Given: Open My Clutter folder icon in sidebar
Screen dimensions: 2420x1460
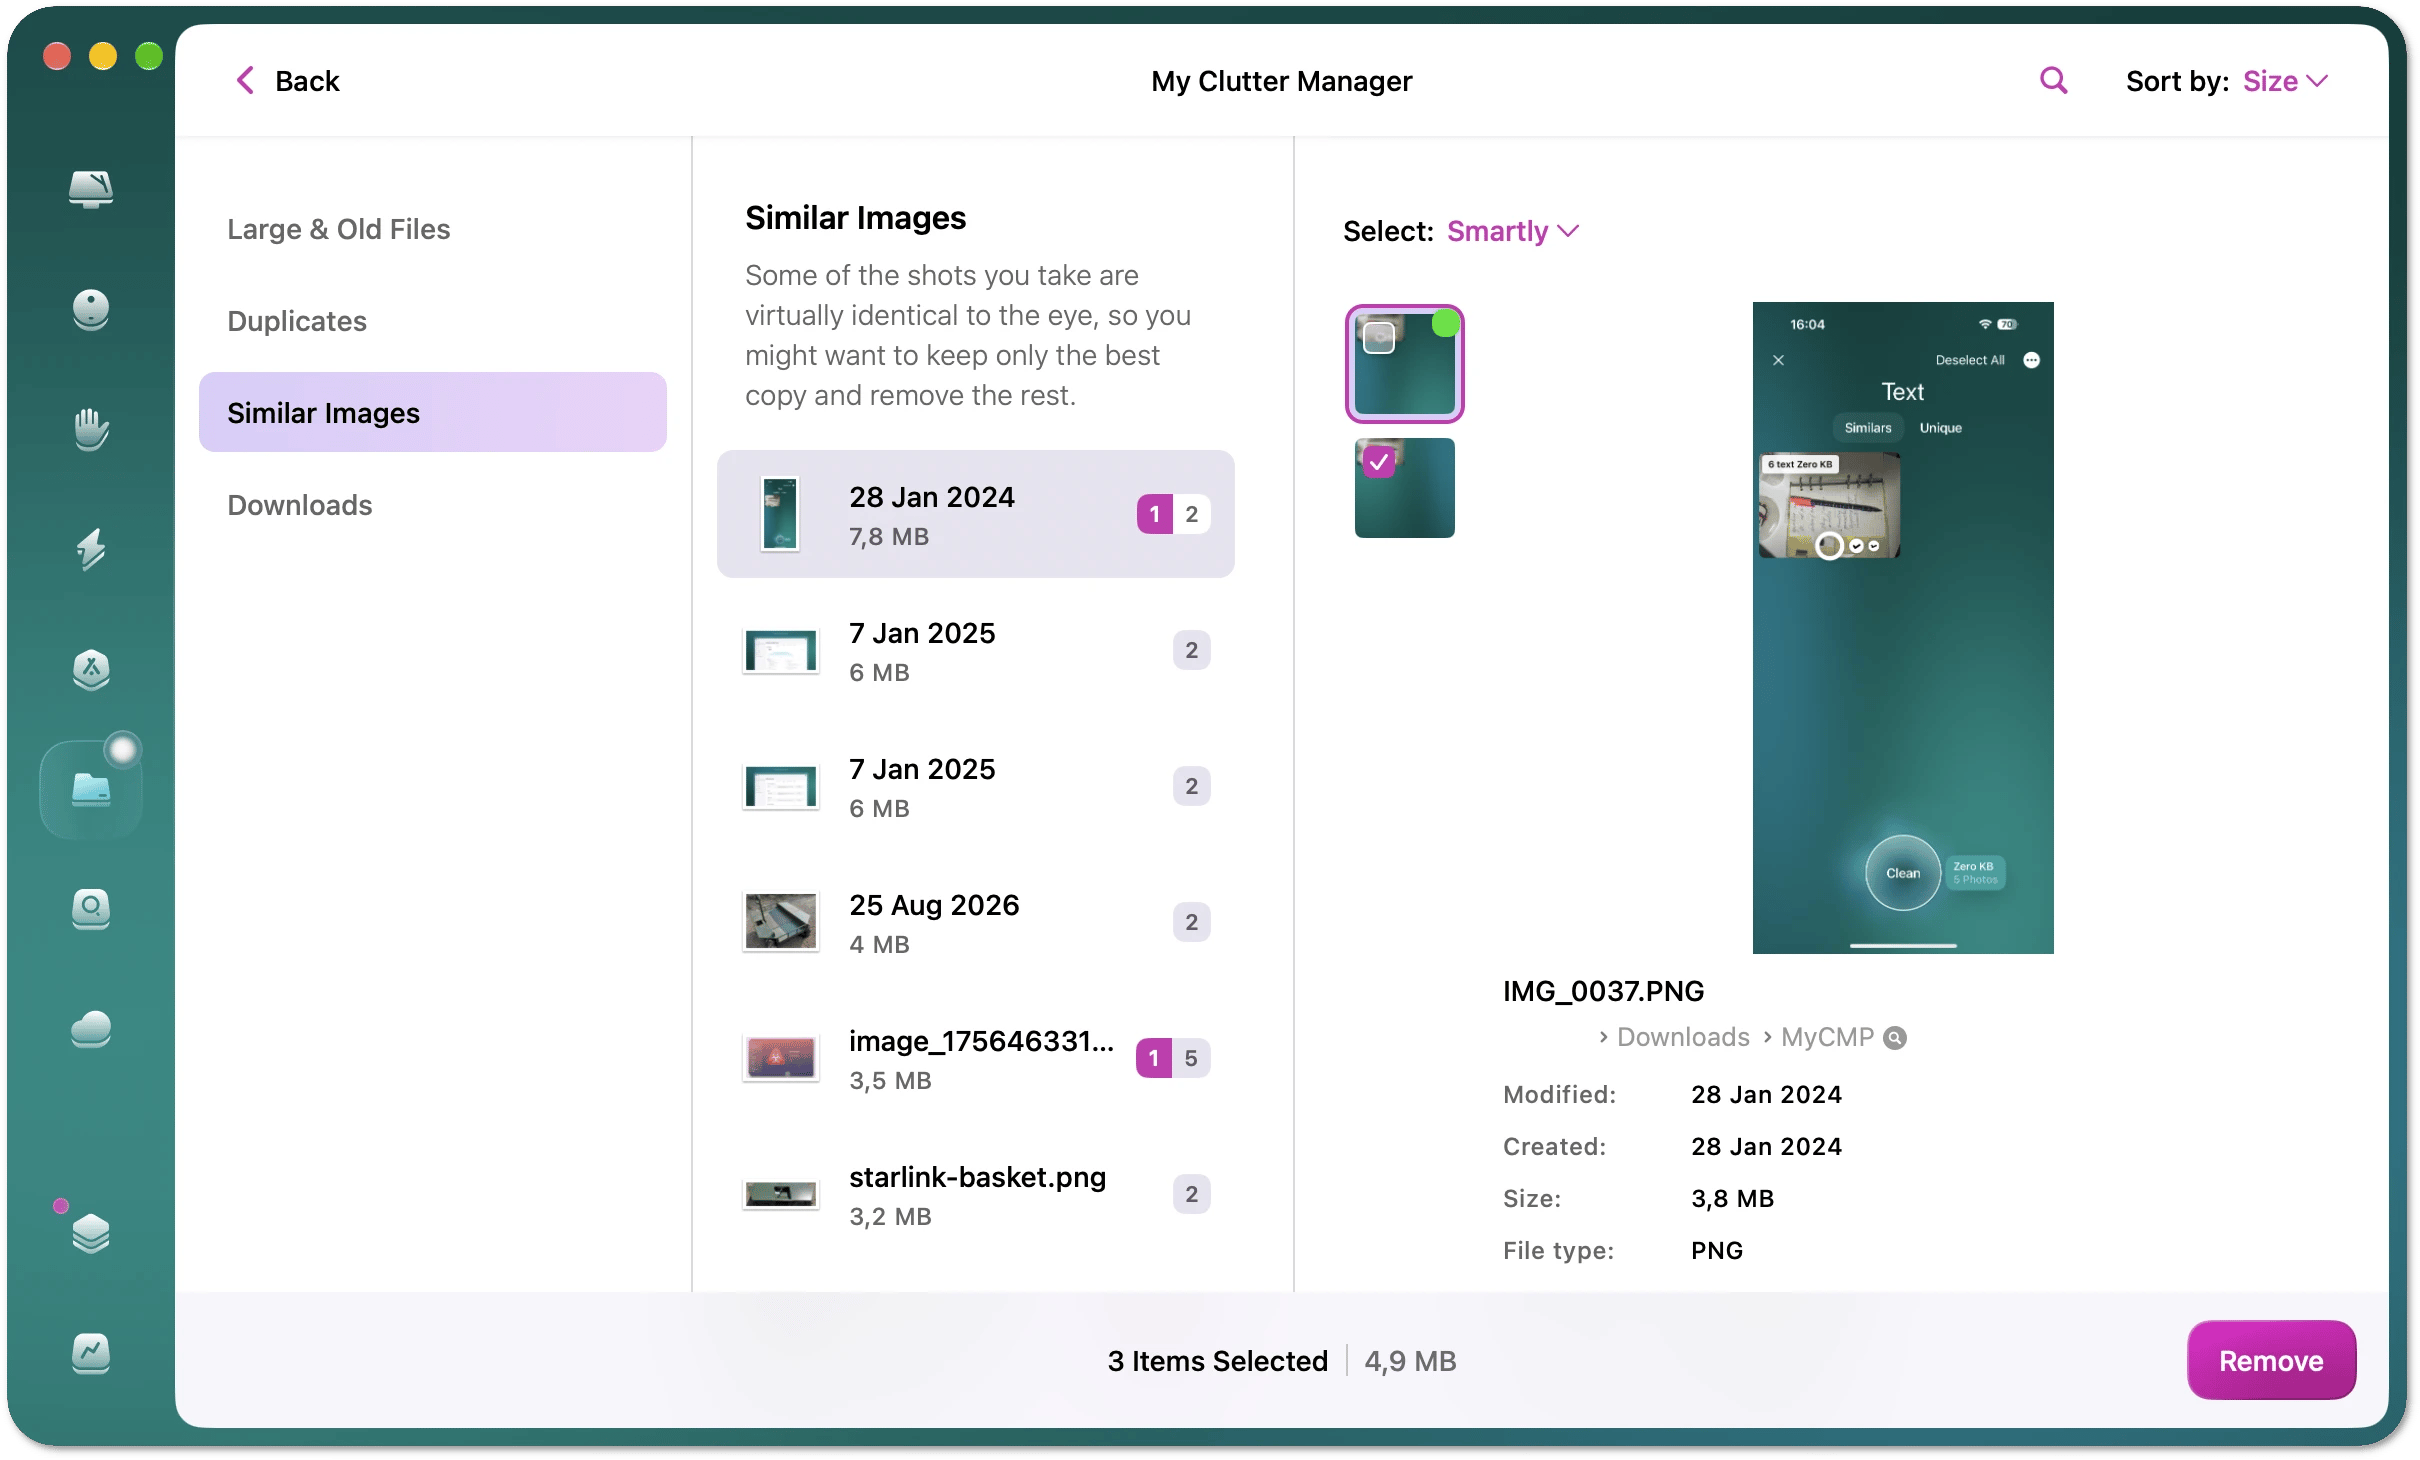Looking at the screenshot, I should [91, 789].
